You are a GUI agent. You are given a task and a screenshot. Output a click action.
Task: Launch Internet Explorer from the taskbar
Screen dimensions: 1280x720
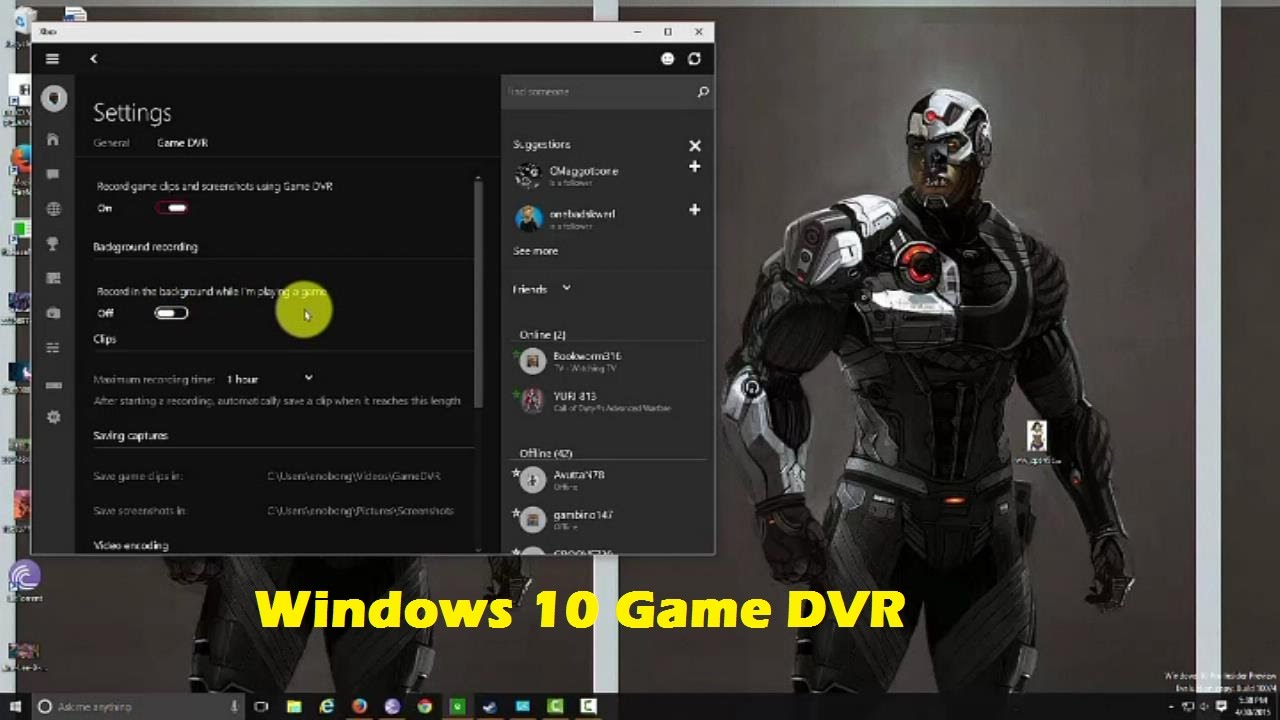pos(327,706)
